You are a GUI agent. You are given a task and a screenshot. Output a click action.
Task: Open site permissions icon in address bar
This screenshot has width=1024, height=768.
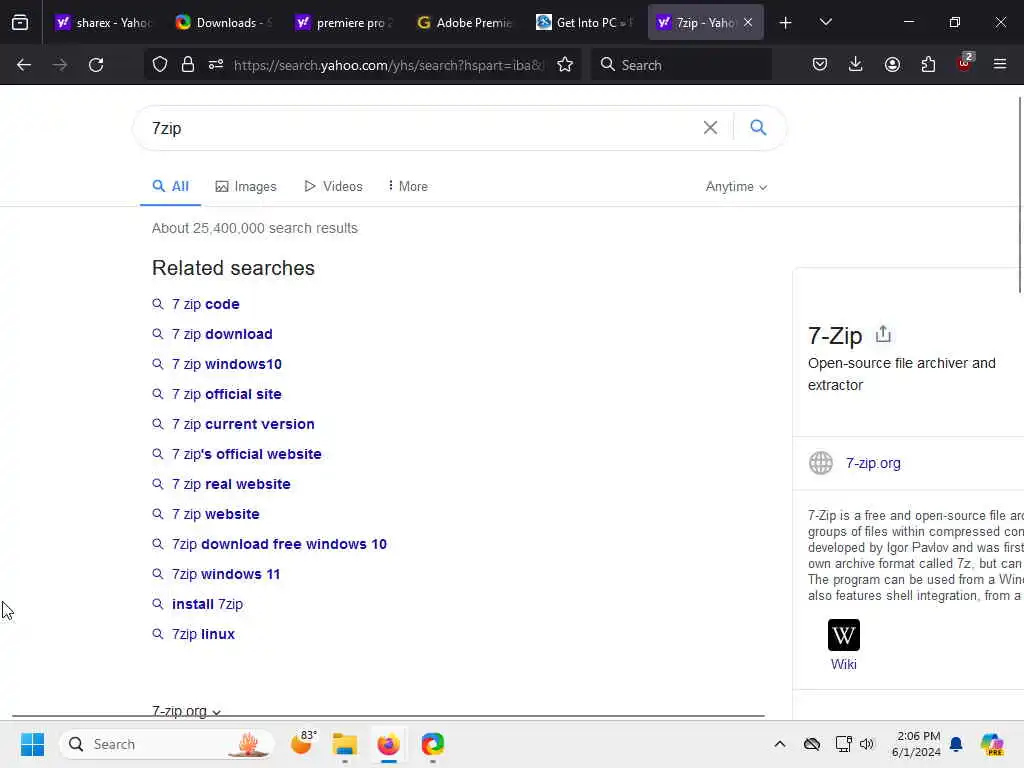coord(216,65)
